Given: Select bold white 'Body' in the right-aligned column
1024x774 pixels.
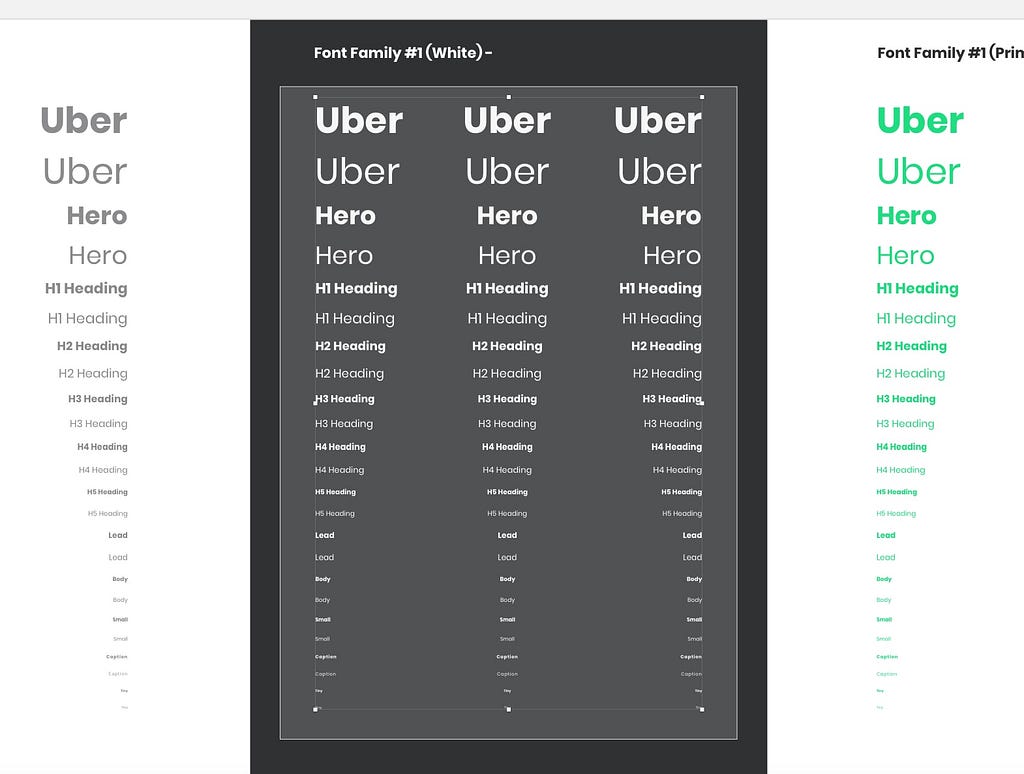Looking at the screenshot, I should pyautogui.click(x=694, y=579).
